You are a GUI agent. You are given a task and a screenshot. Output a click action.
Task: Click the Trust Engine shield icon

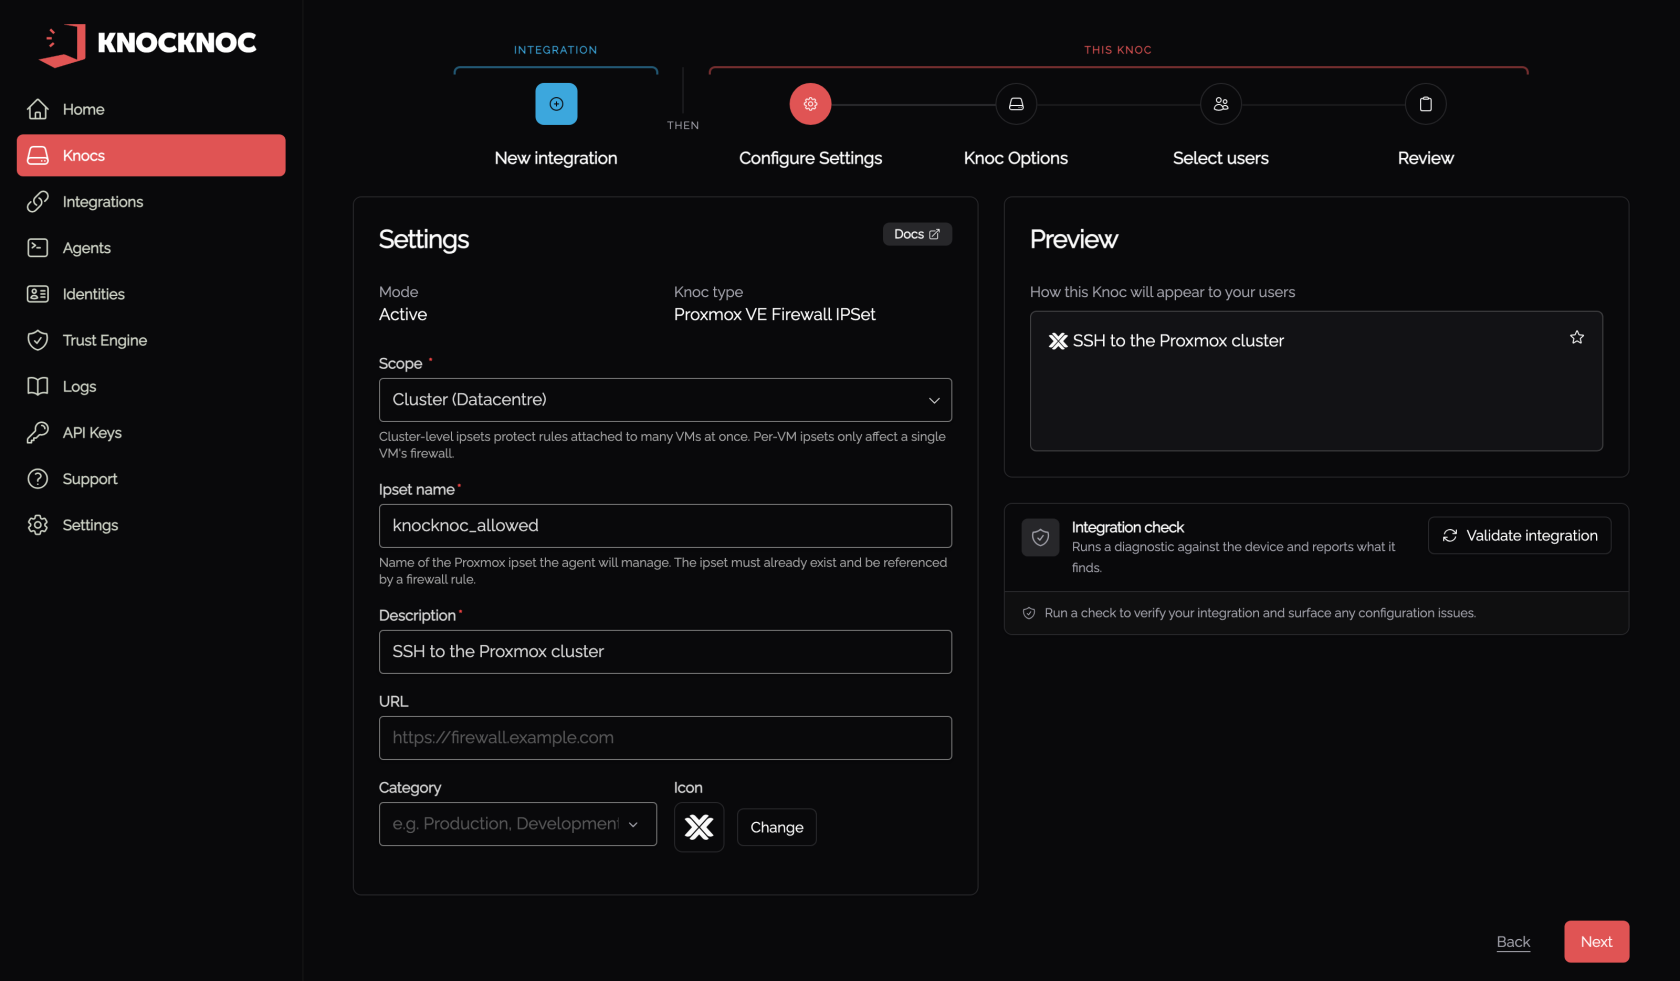tap(38, 340)
